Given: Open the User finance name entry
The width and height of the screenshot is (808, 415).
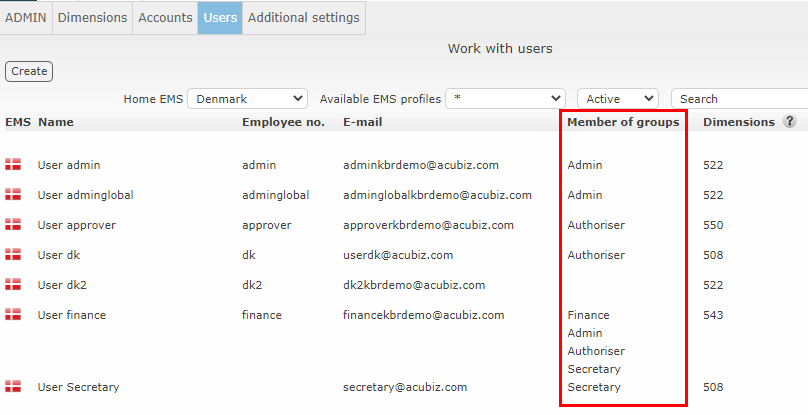Looking at the screenshot, I should [x=72, y=315].
